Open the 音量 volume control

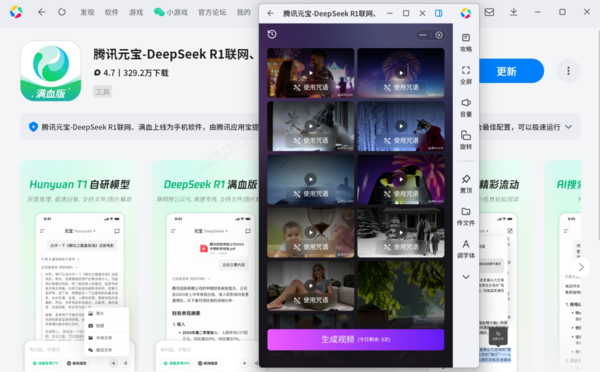tap(466, 108)
